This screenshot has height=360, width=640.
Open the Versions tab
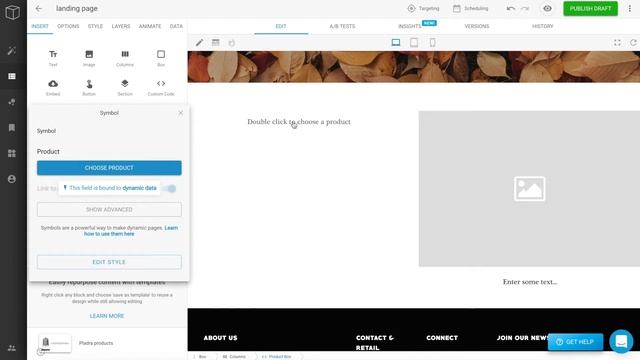tap(477, 26)
